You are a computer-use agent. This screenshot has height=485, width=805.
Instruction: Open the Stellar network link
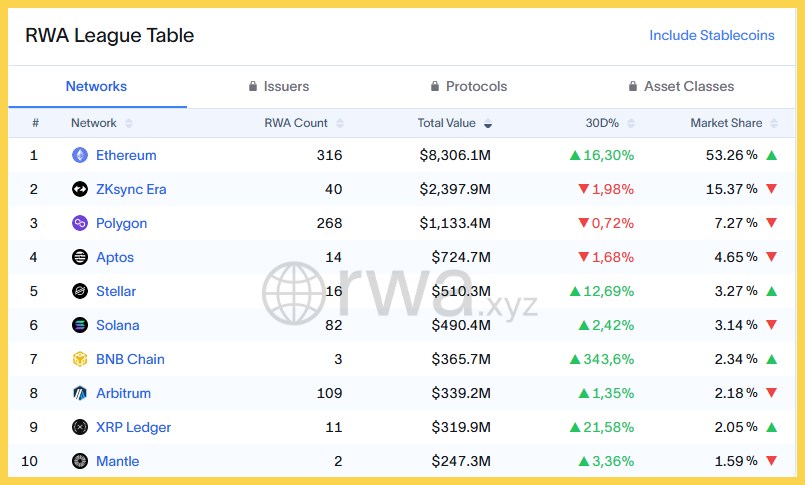point(116,291)
